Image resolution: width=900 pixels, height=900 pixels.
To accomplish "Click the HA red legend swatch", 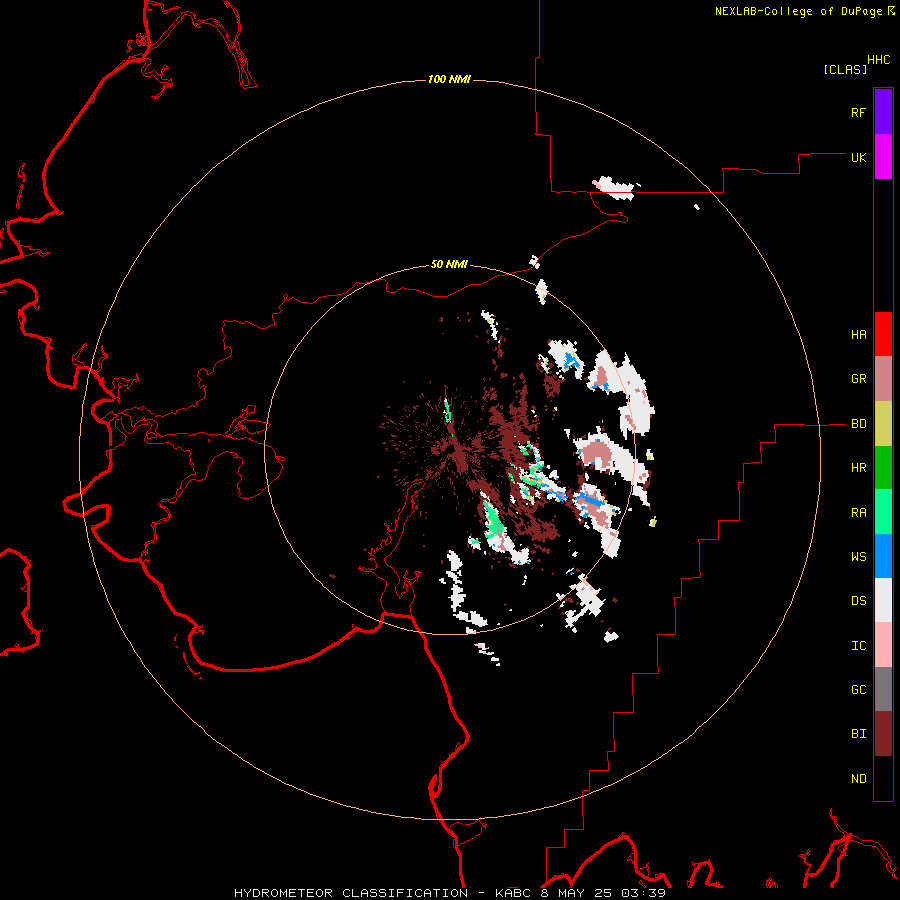I will coord(883,334).
